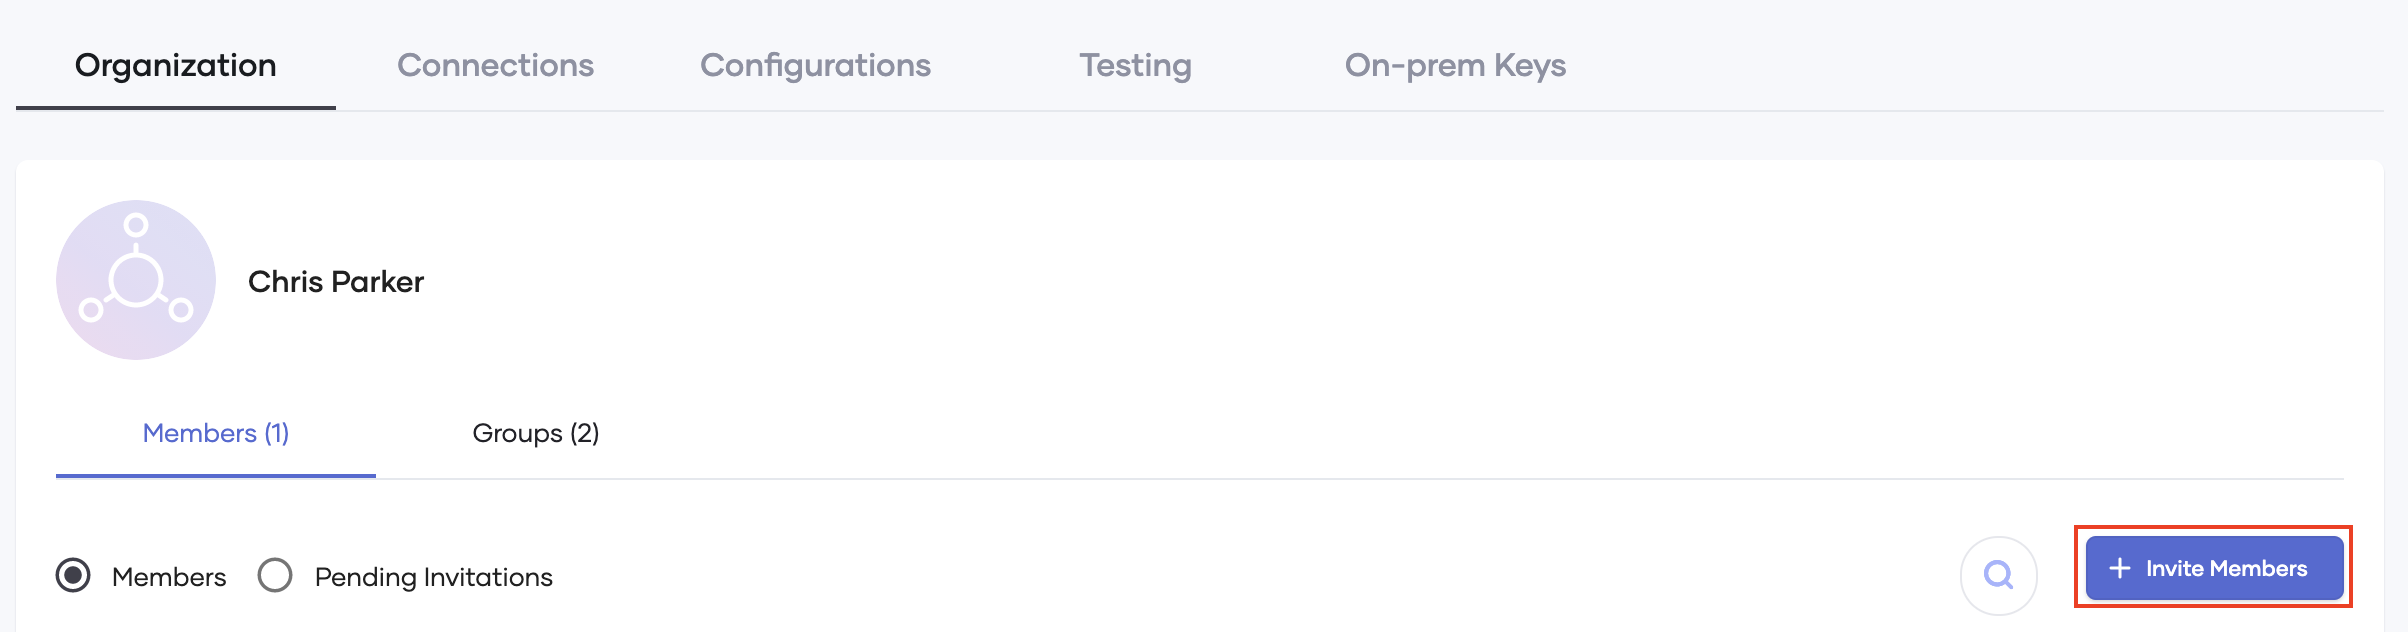2408x632 pixels.
Task: Click the blue underline beneath Members (1)
Action: 216,476
